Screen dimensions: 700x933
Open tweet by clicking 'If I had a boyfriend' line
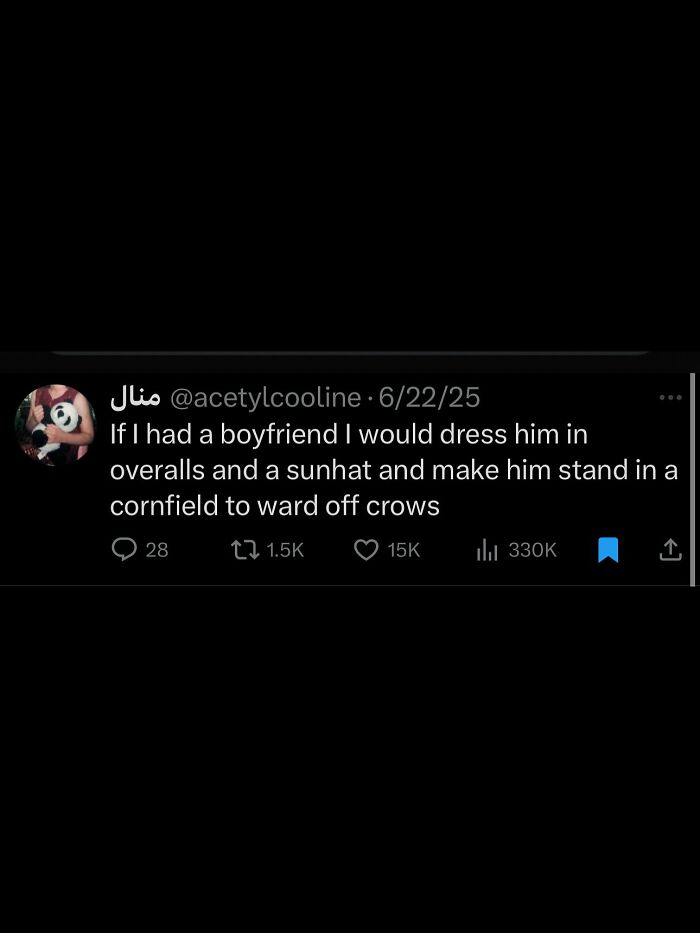click(x=349, y=434)
